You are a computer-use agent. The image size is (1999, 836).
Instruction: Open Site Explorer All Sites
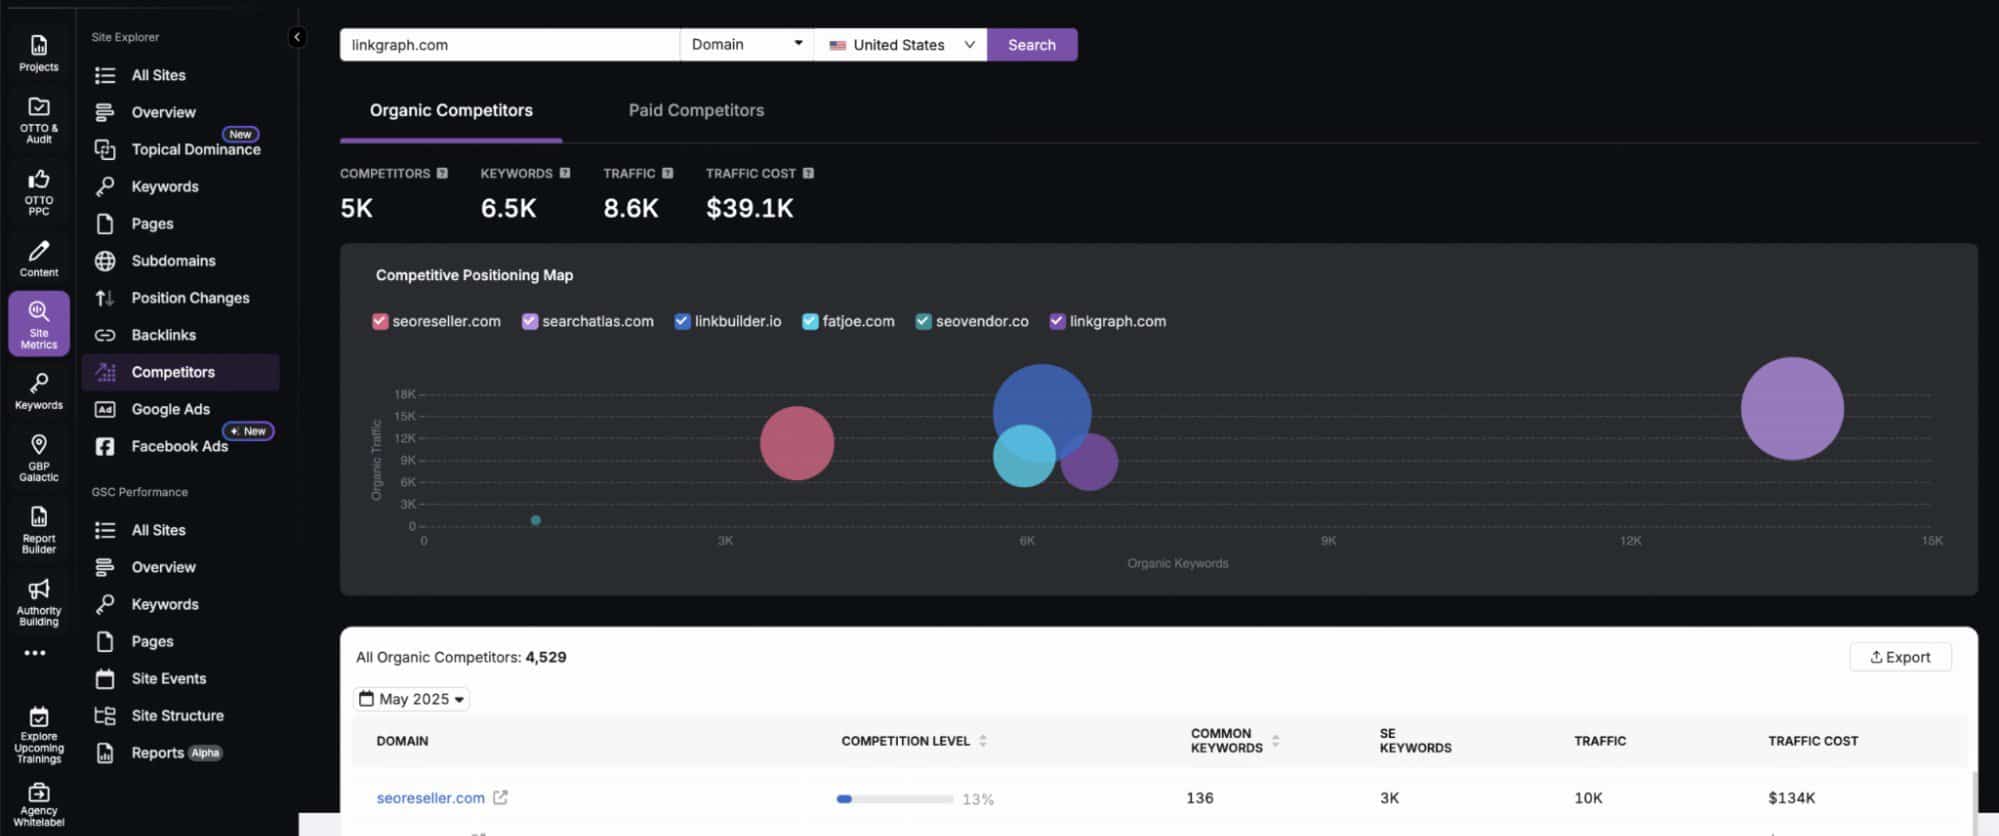158,75
